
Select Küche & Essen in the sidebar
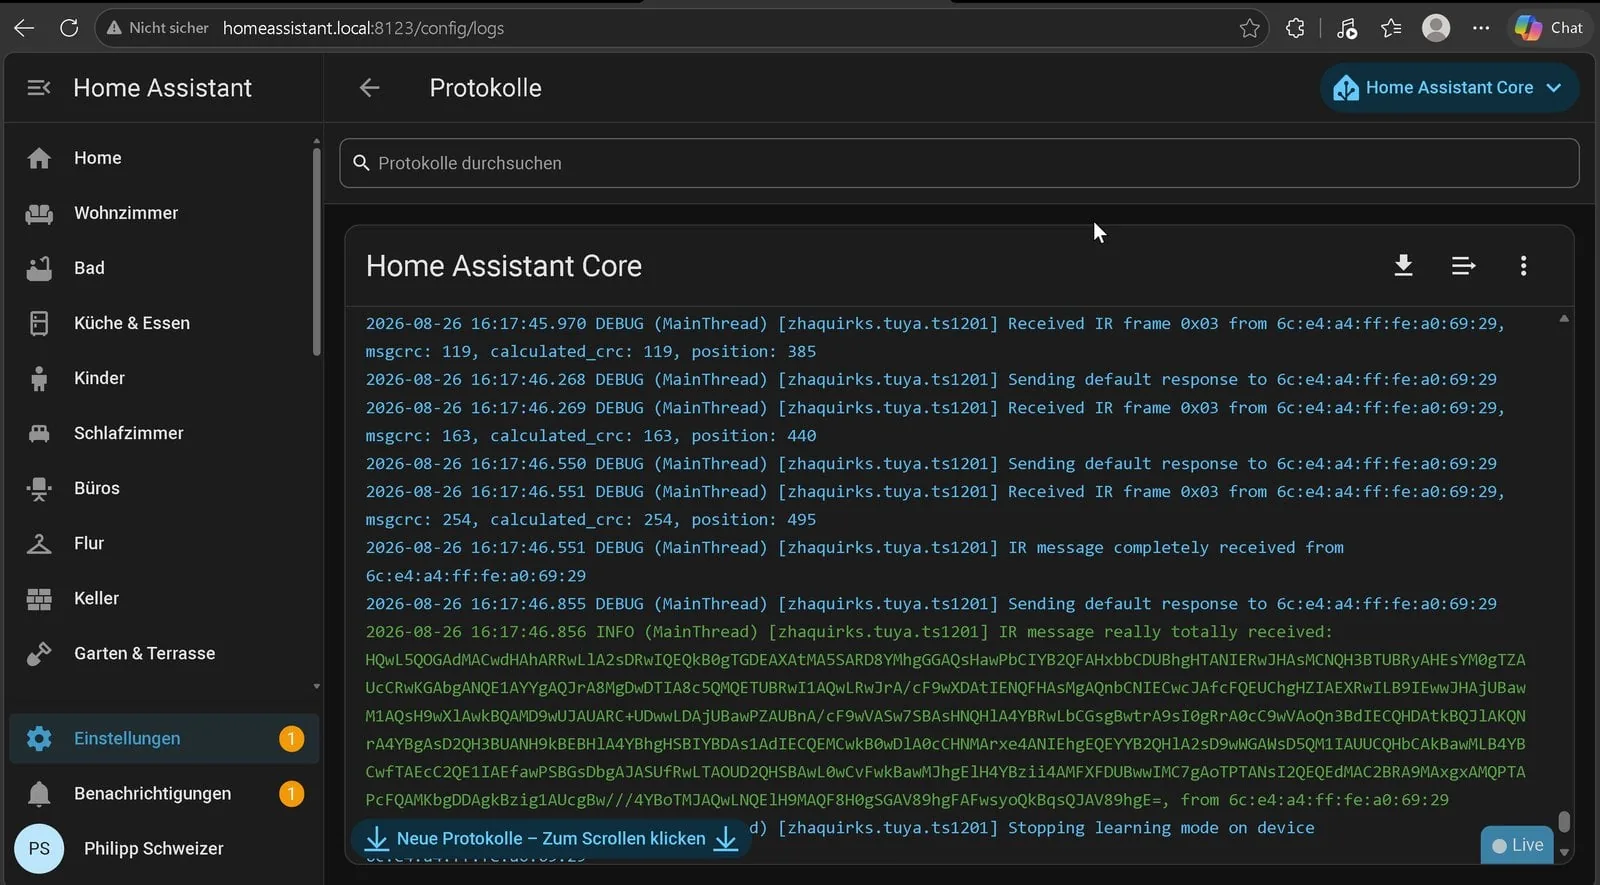164,323
